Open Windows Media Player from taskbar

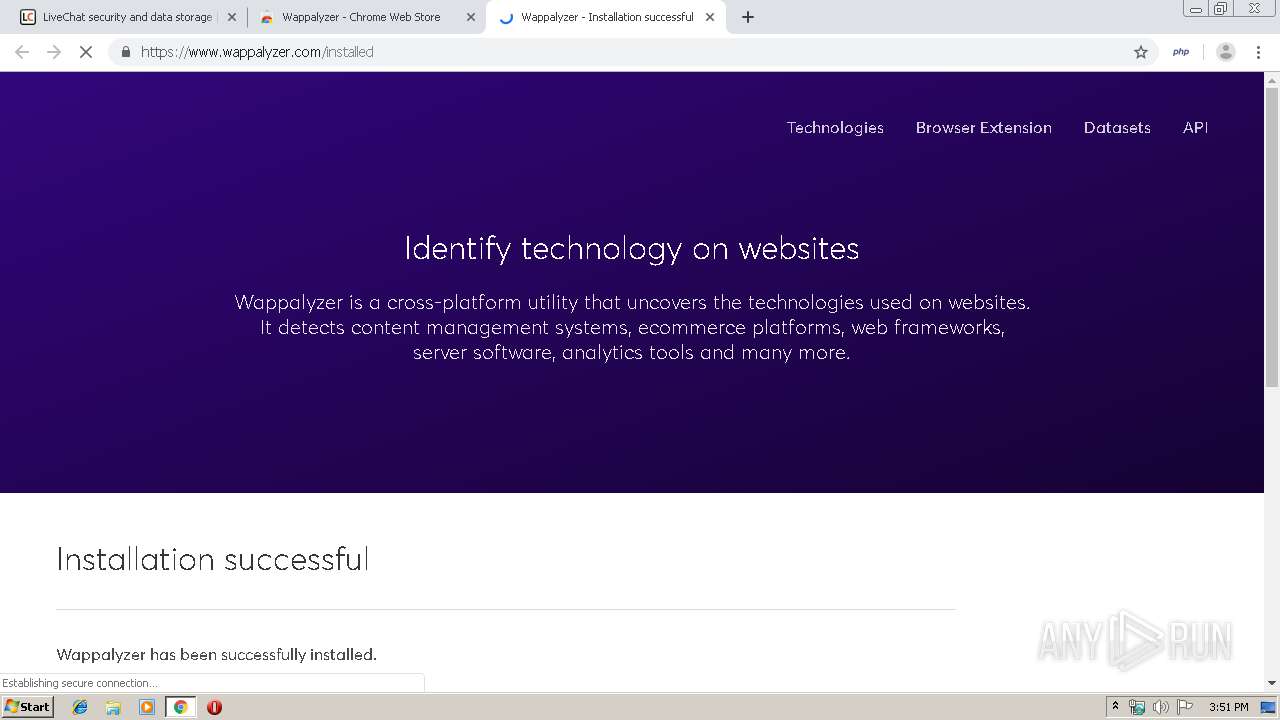tap(147, 707)
